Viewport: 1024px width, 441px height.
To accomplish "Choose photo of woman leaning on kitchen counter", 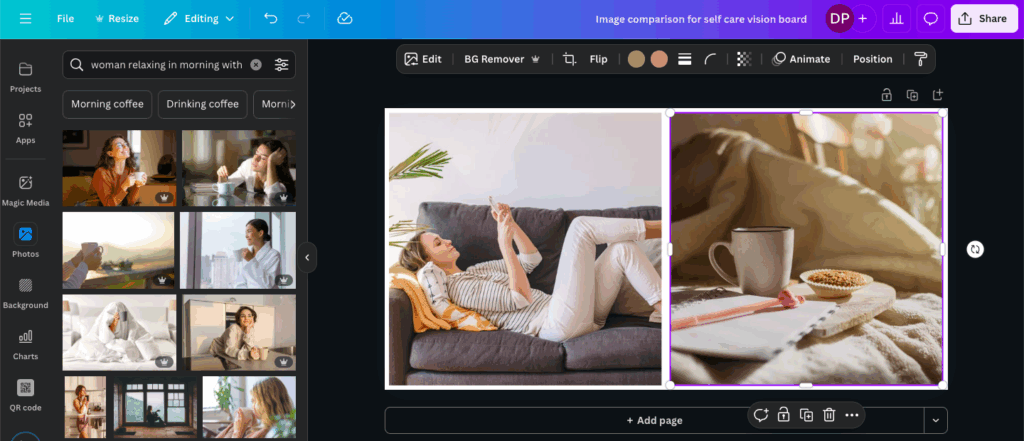I will (239, 332).
